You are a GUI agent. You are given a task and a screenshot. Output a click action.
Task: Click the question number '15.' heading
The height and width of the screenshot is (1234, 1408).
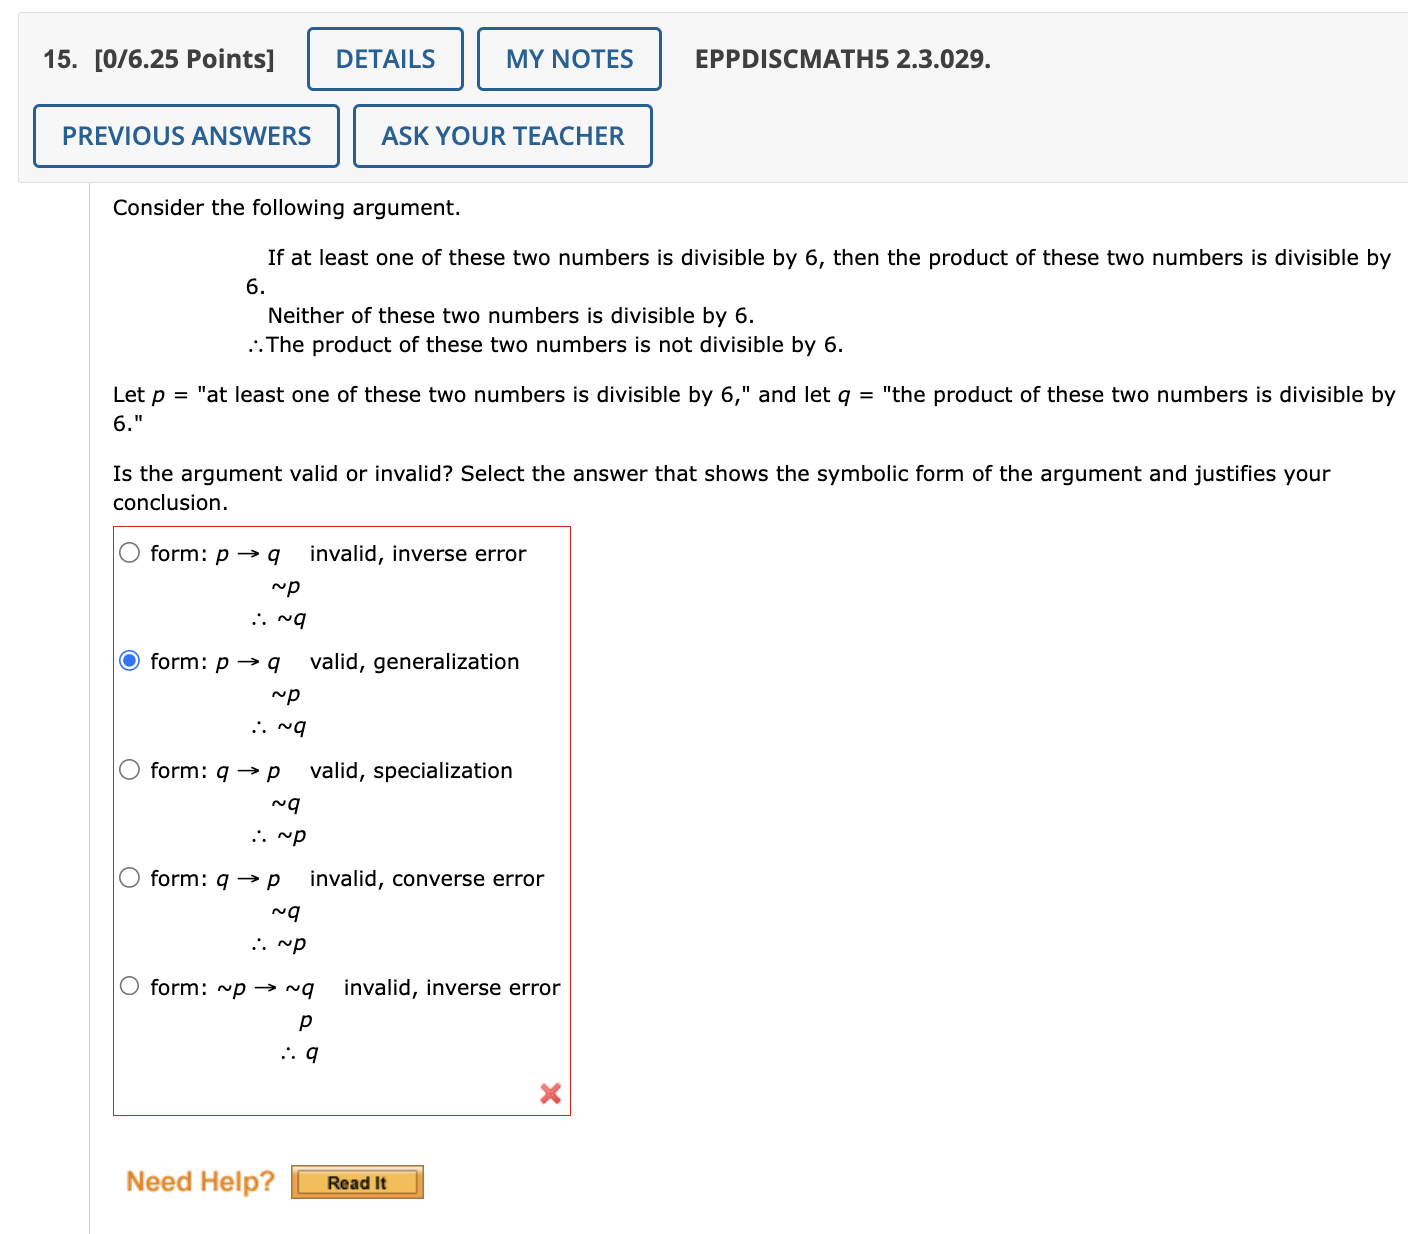tap(58, 59)
